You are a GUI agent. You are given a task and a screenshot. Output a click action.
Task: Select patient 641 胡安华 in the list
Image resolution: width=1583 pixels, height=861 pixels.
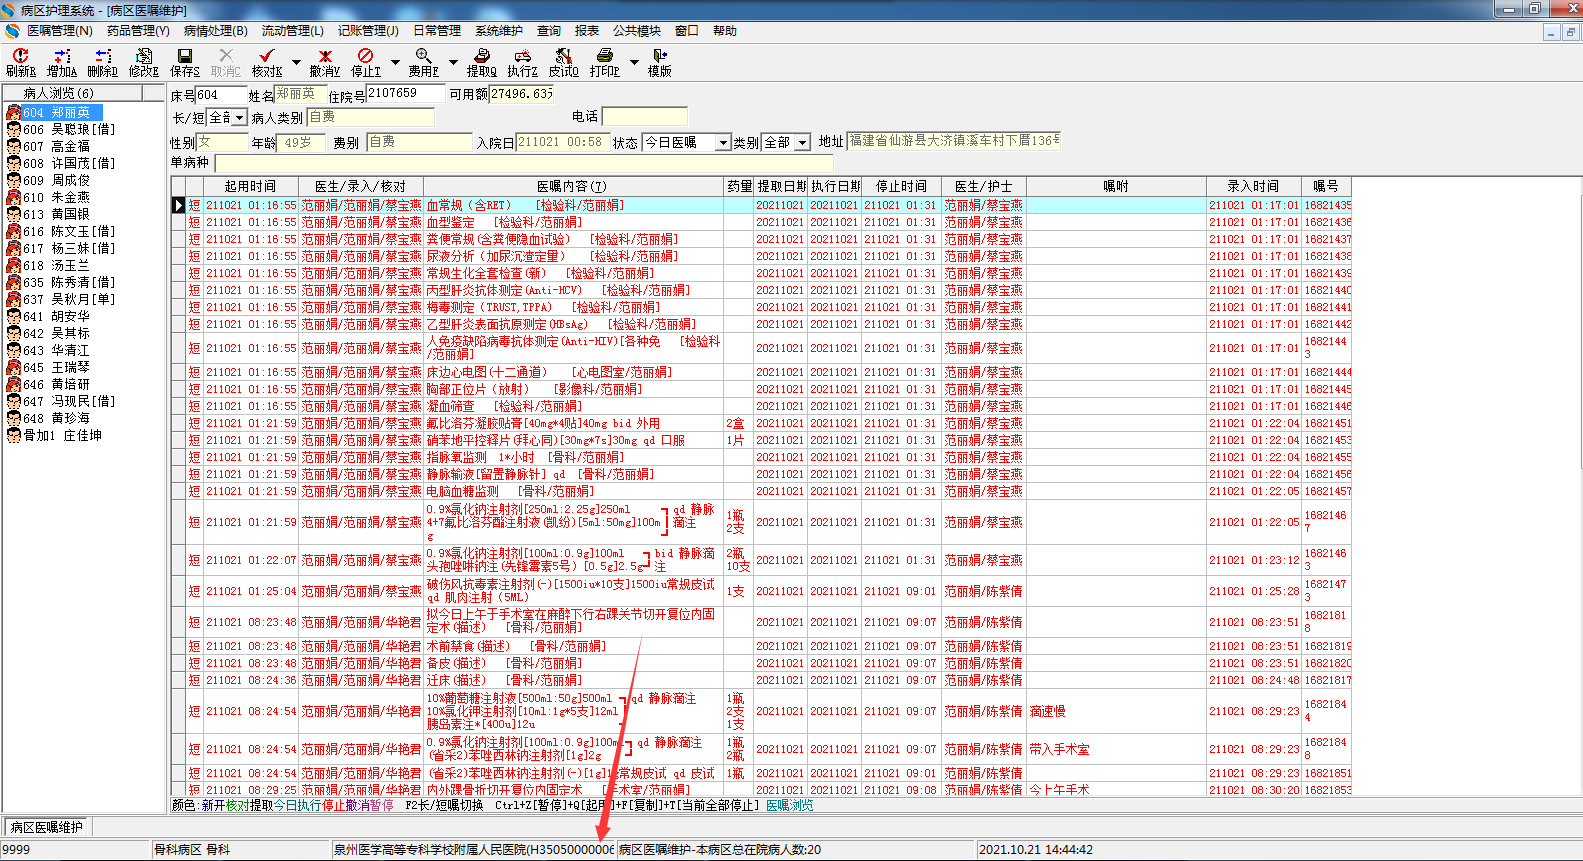[x=57, y=316]
